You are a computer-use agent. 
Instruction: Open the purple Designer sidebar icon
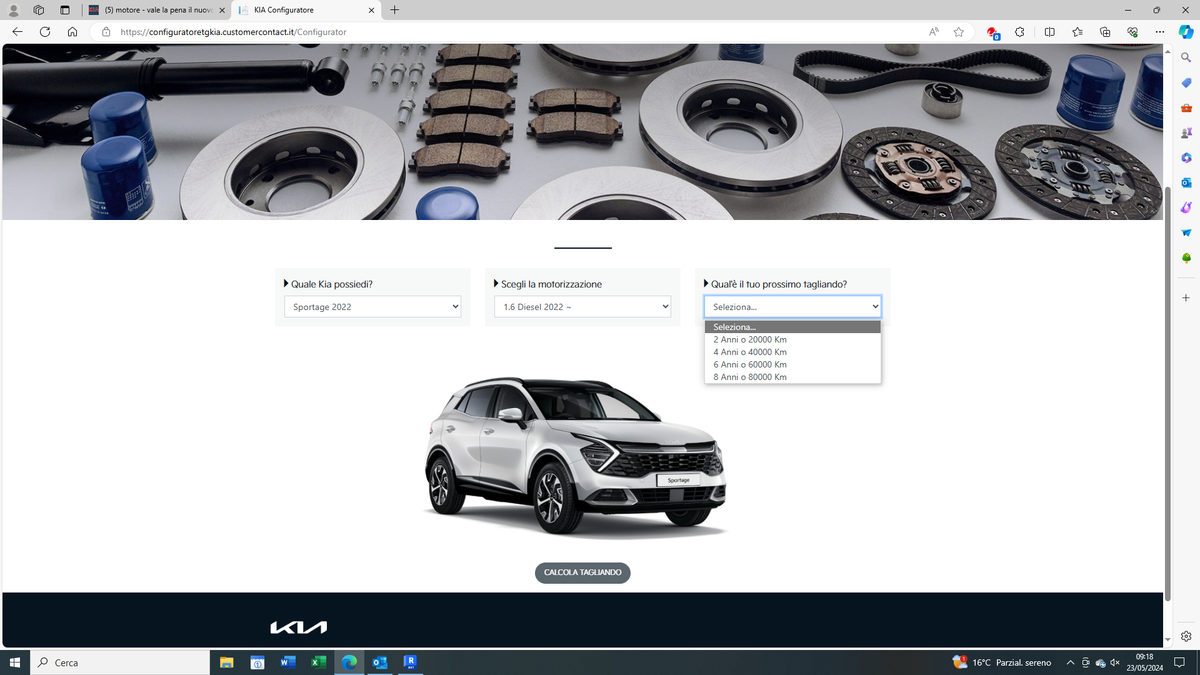pos(1186,207)
